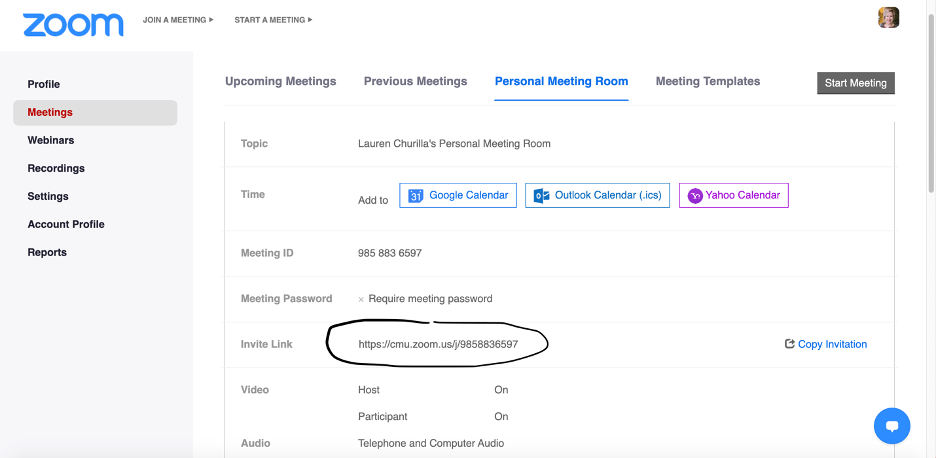Image resolution: width=936 pixels, height=458 pixels.
Task: Open the blue chat help bubble
Action: pos(892,425)
